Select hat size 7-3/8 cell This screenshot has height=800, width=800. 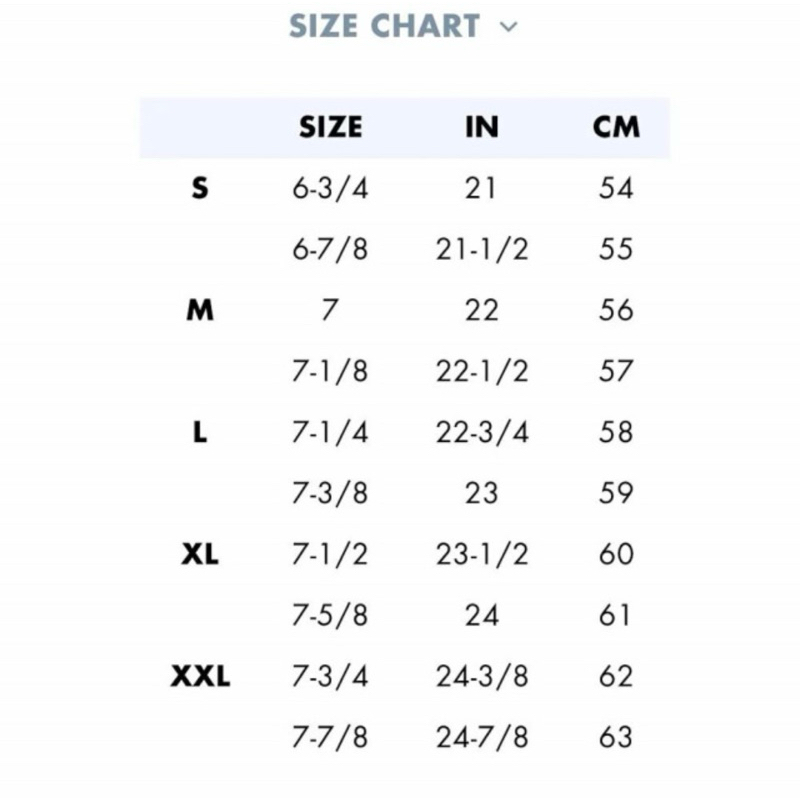[x=330, y=493]
